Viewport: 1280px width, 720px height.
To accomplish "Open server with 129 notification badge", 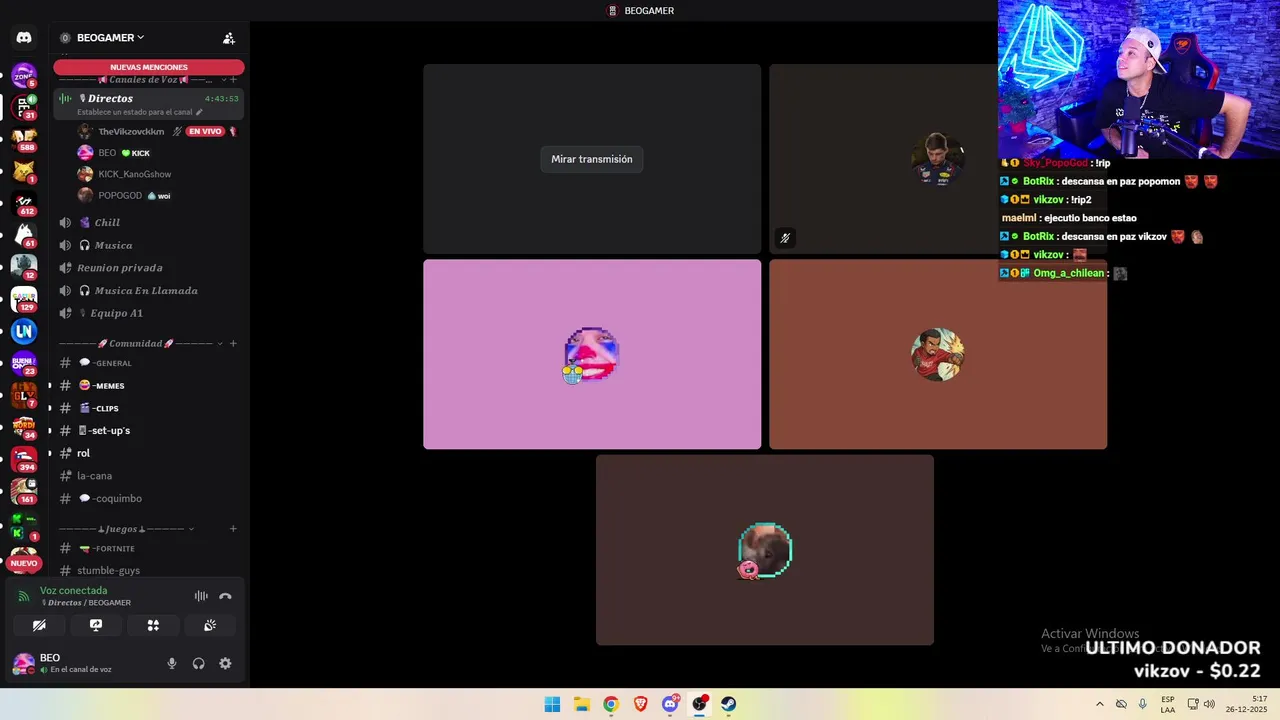I will [24, 298].
